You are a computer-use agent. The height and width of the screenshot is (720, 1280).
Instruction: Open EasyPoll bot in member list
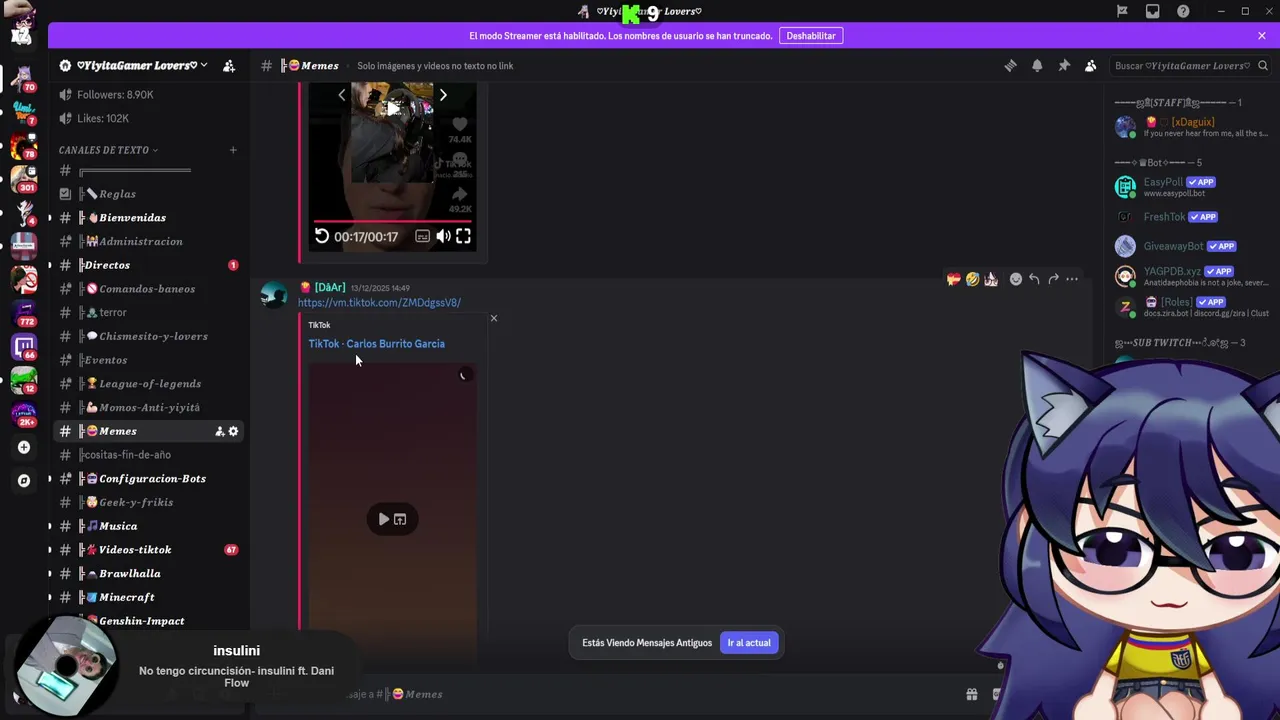1192,187
